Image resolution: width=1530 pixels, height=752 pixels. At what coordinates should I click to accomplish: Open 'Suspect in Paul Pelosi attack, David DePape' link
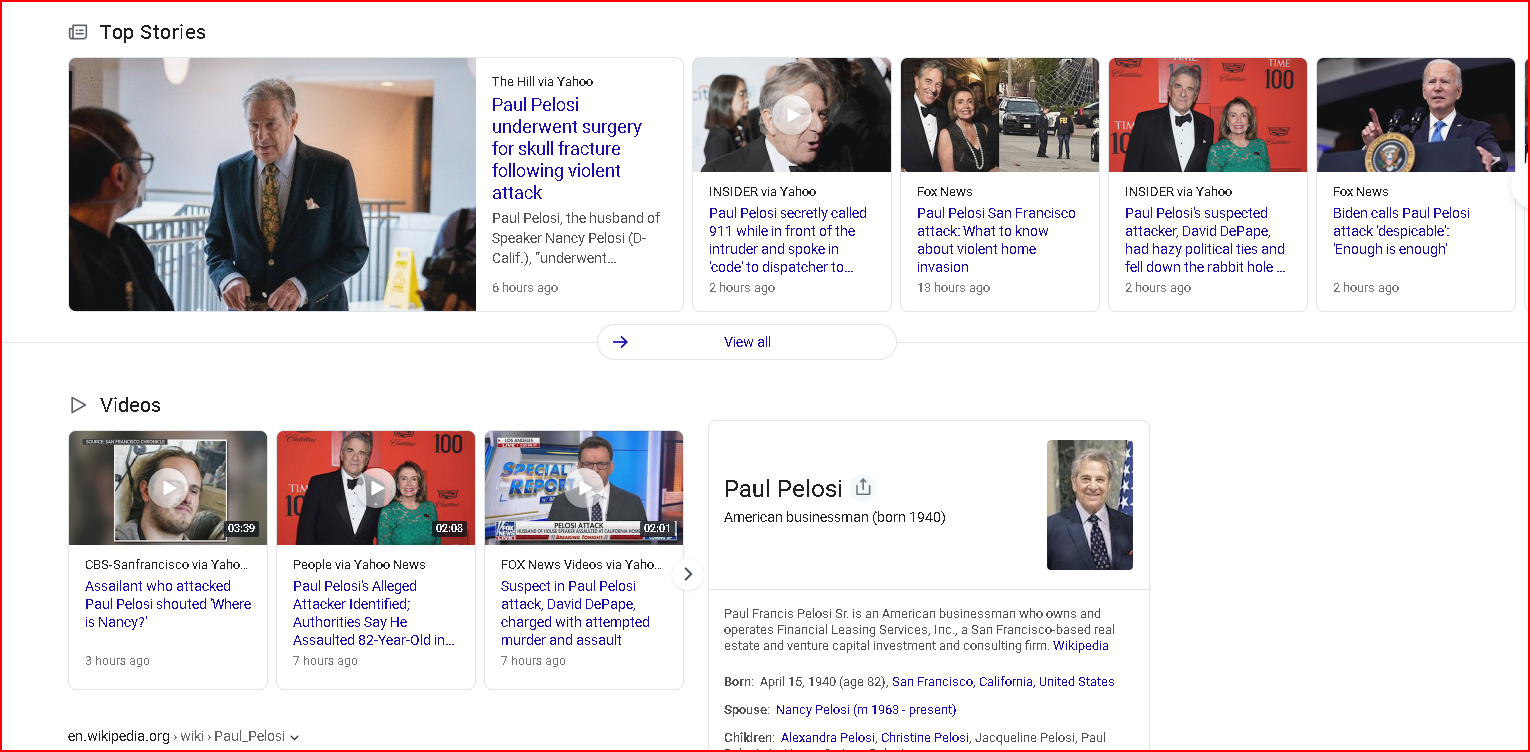point(575,613)
